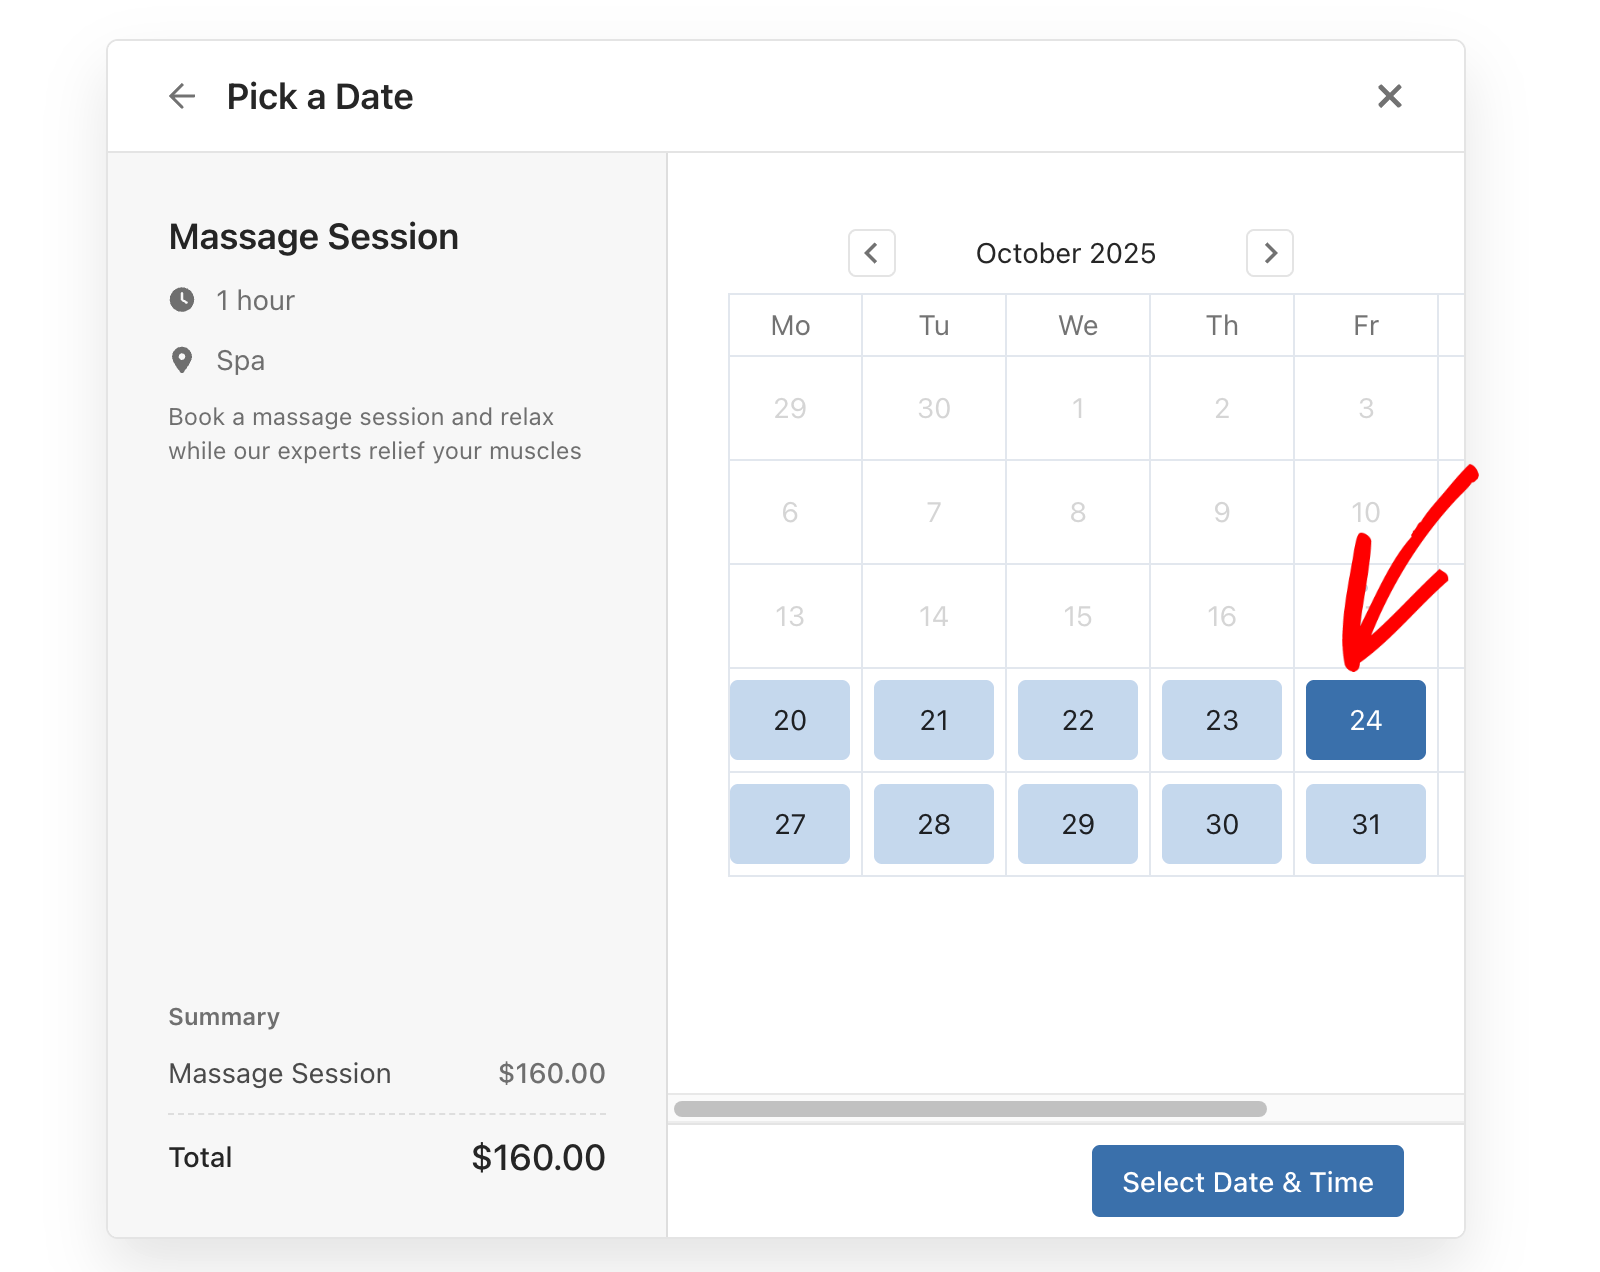Viewport: 1600px width, 1272px height.
Task: Advance calendar to next month
Action: (1270, 253)
